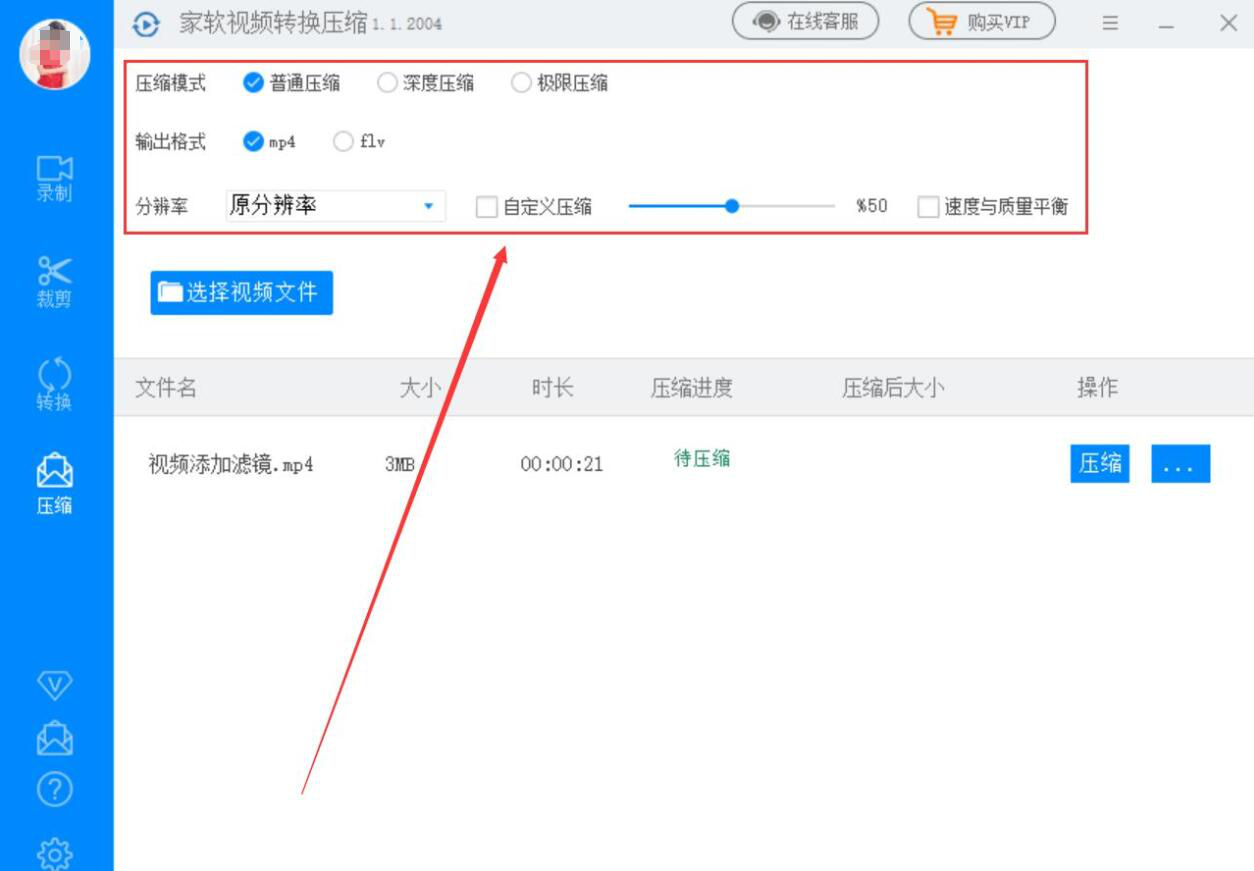Click the envelope icon below the diamond
Viewport: 1254px width, 871px height.
(x=55, y=738)
